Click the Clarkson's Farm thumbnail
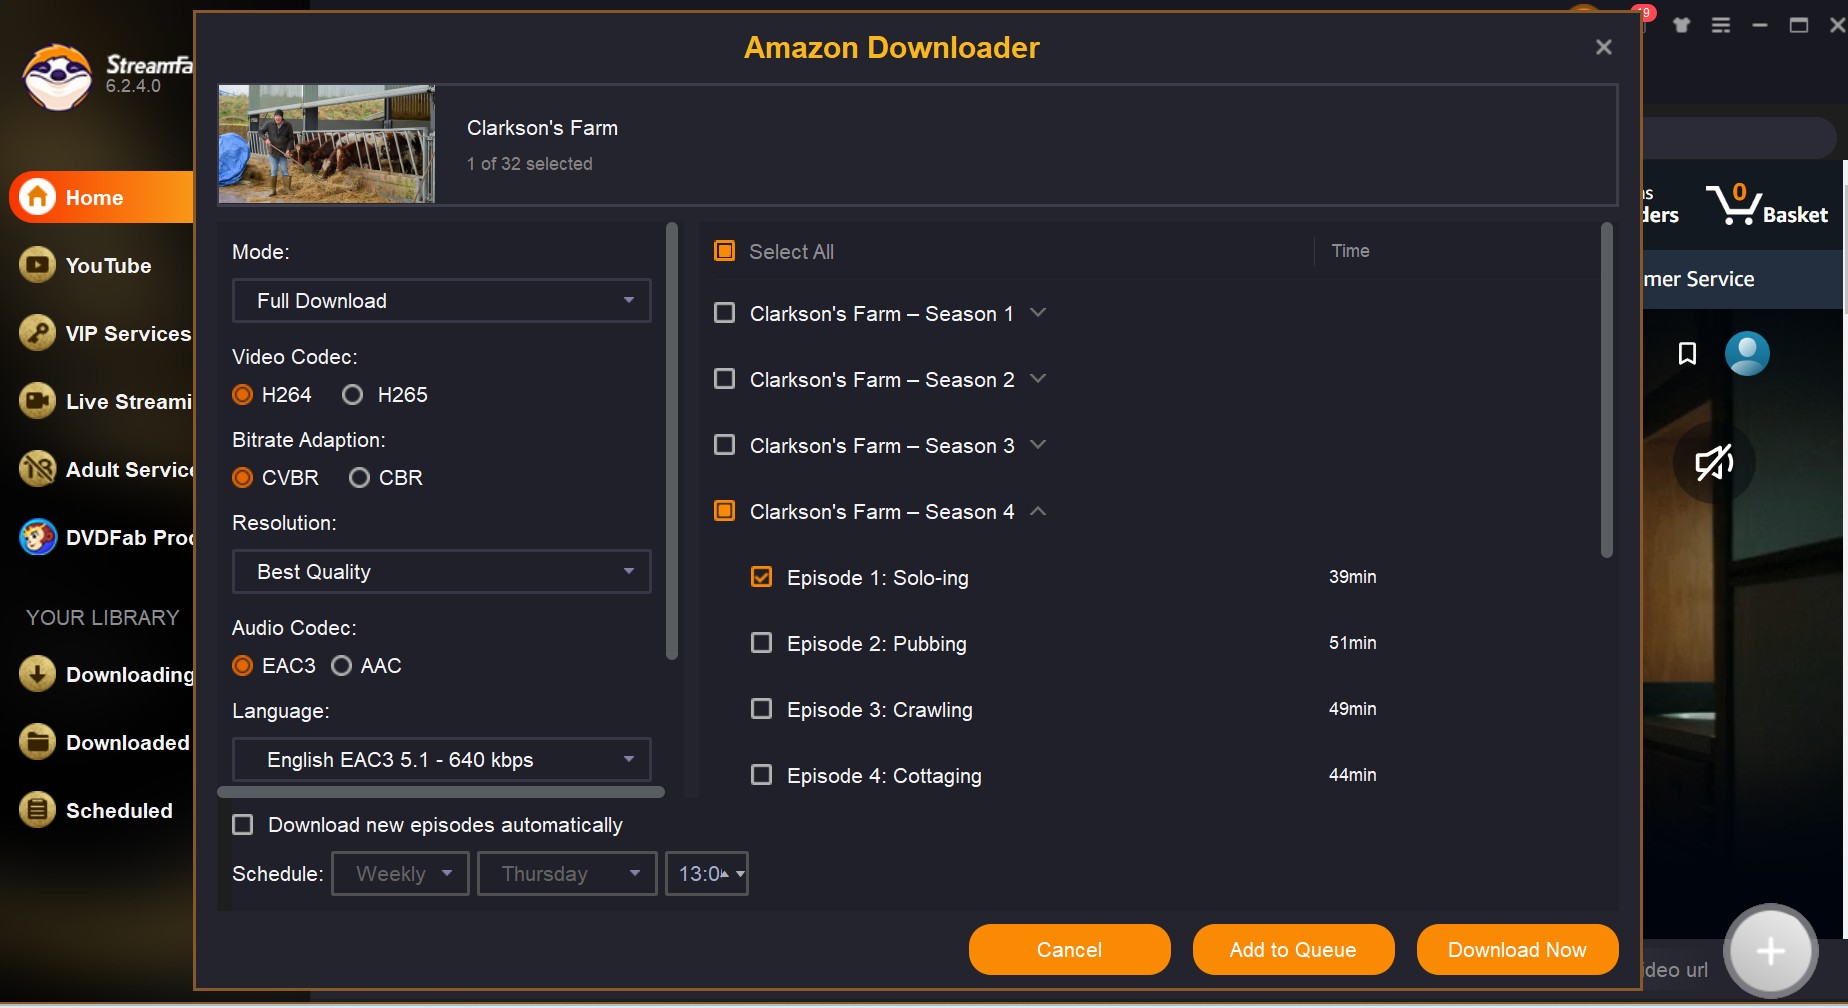 click(327, 144)
